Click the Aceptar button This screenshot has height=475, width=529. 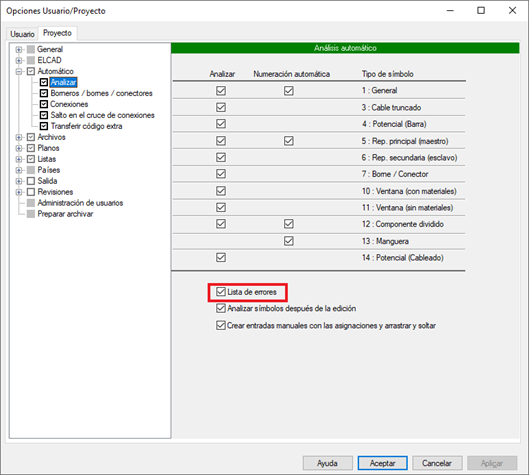(383, 463)
